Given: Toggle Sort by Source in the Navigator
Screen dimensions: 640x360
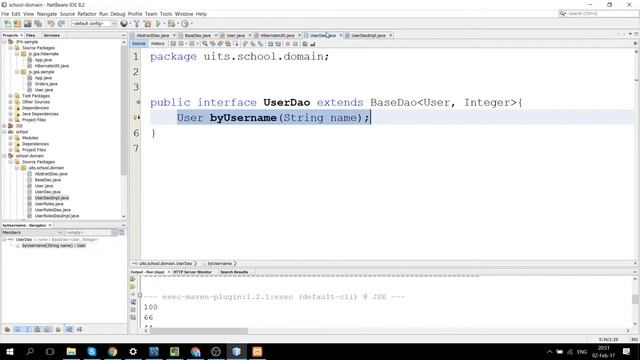Looking at the screenshot, I should 79,329.
